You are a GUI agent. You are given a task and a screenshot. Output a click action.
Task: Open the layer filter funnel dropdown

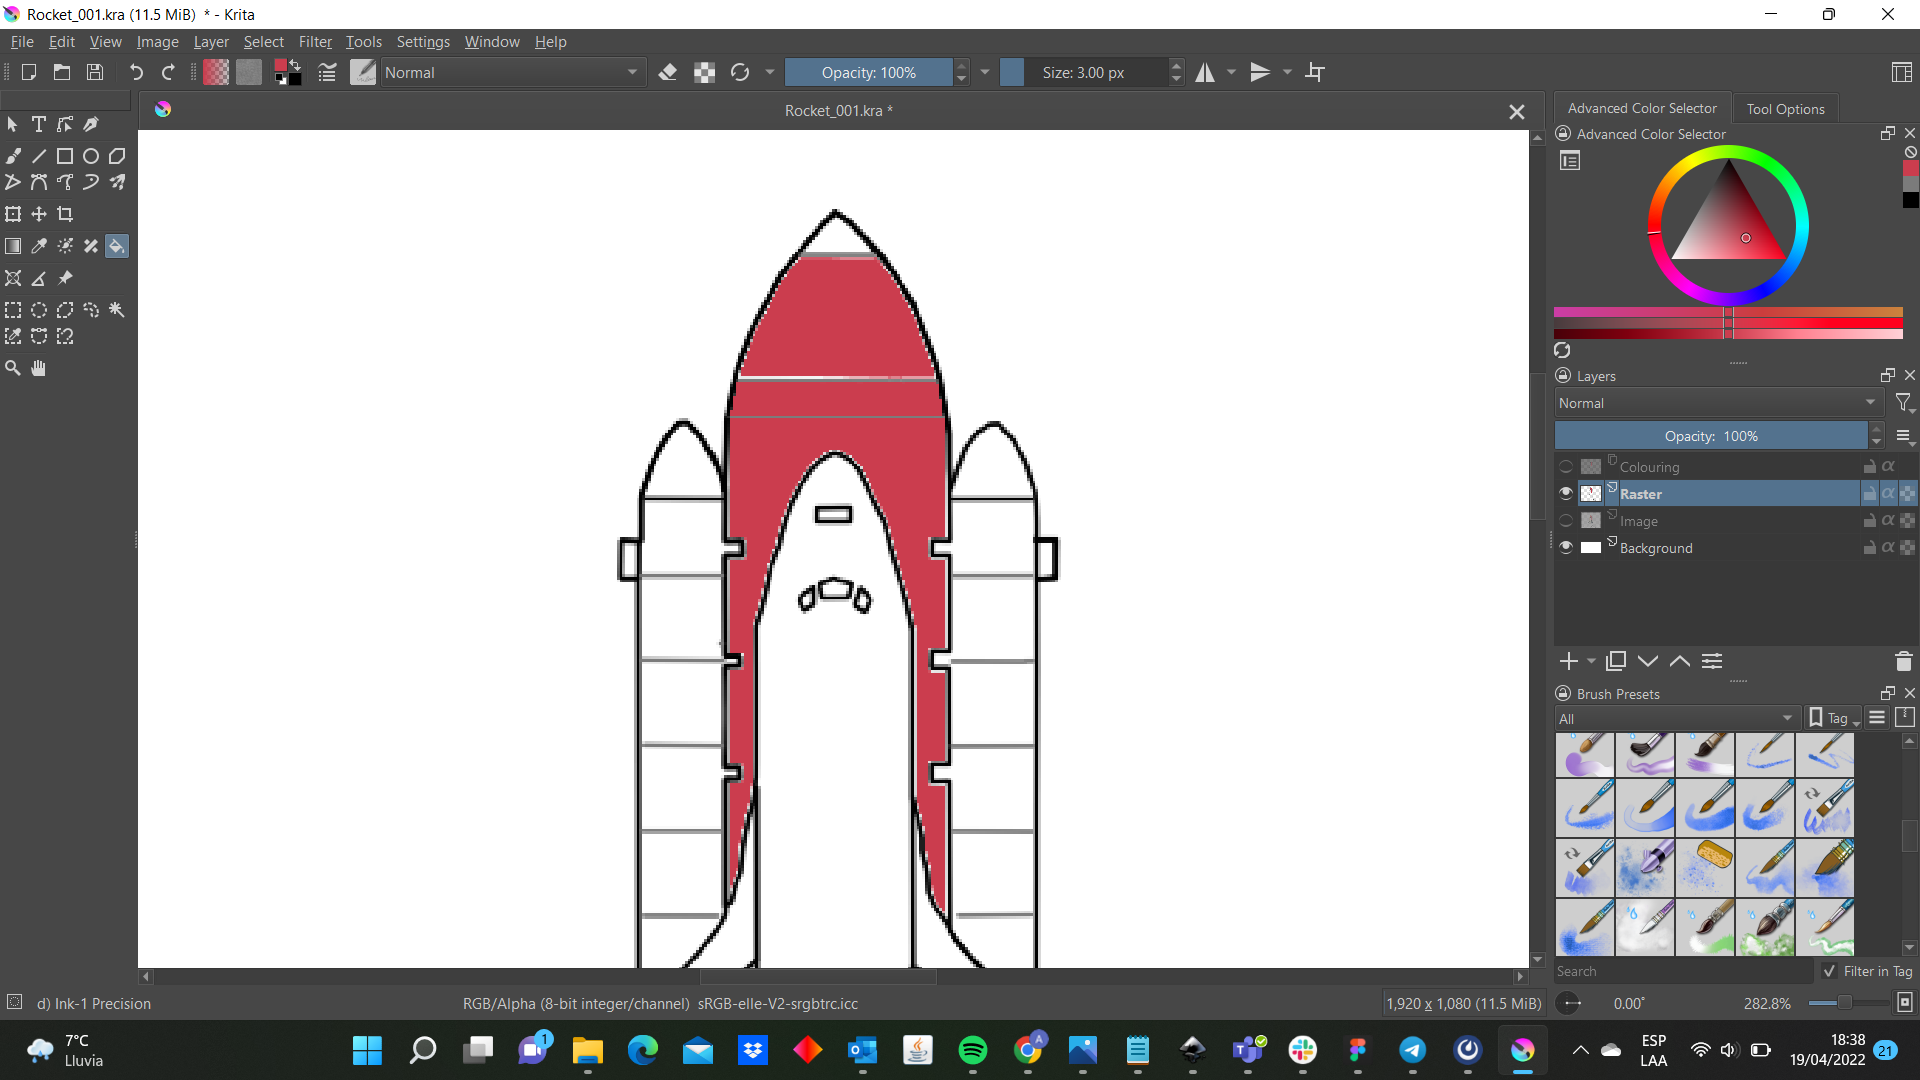click(1904, 403)
